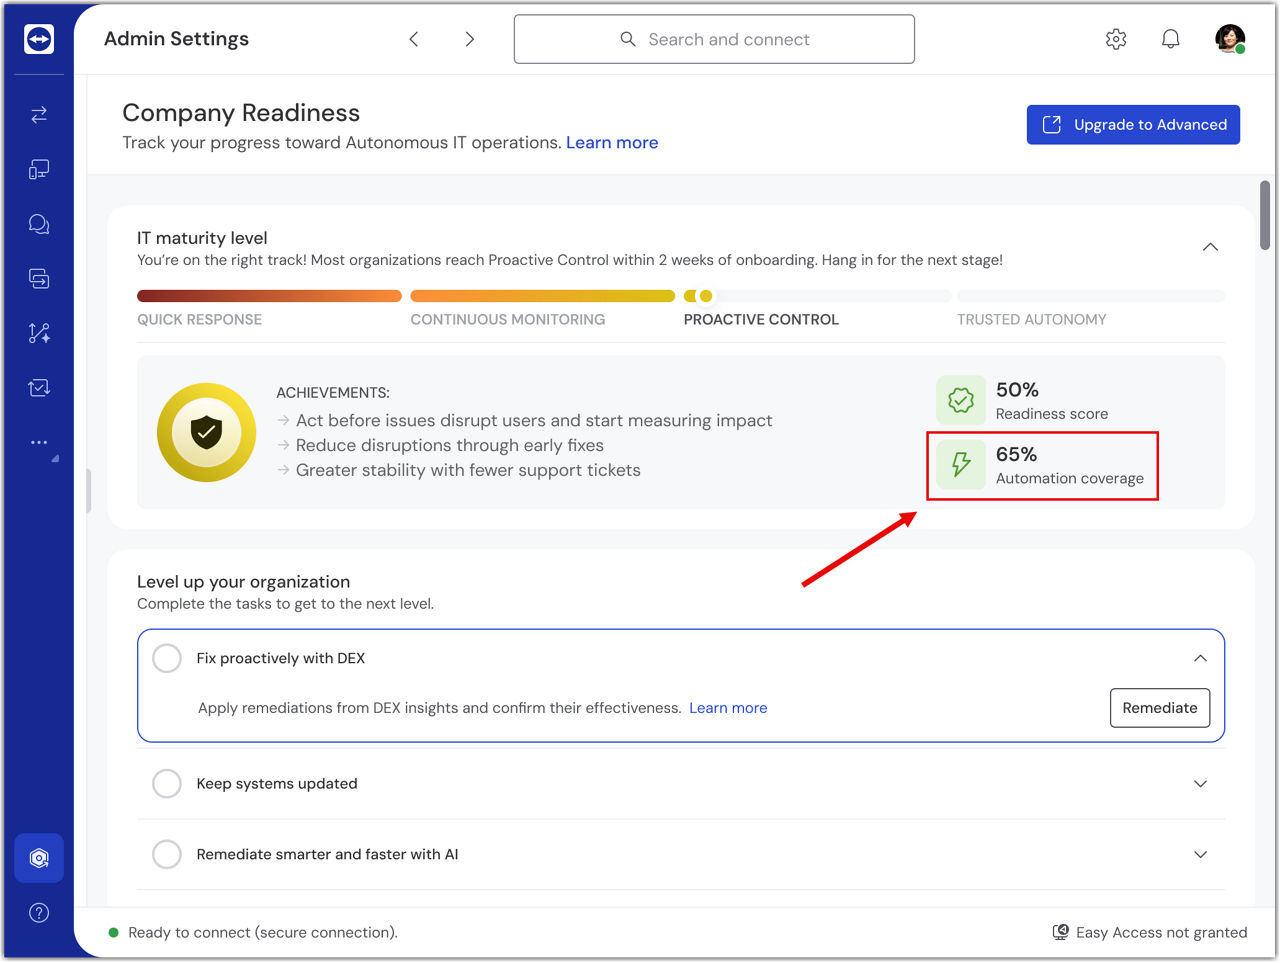Click the Search and connect field

pyautogui.click(x=714, y=39)
